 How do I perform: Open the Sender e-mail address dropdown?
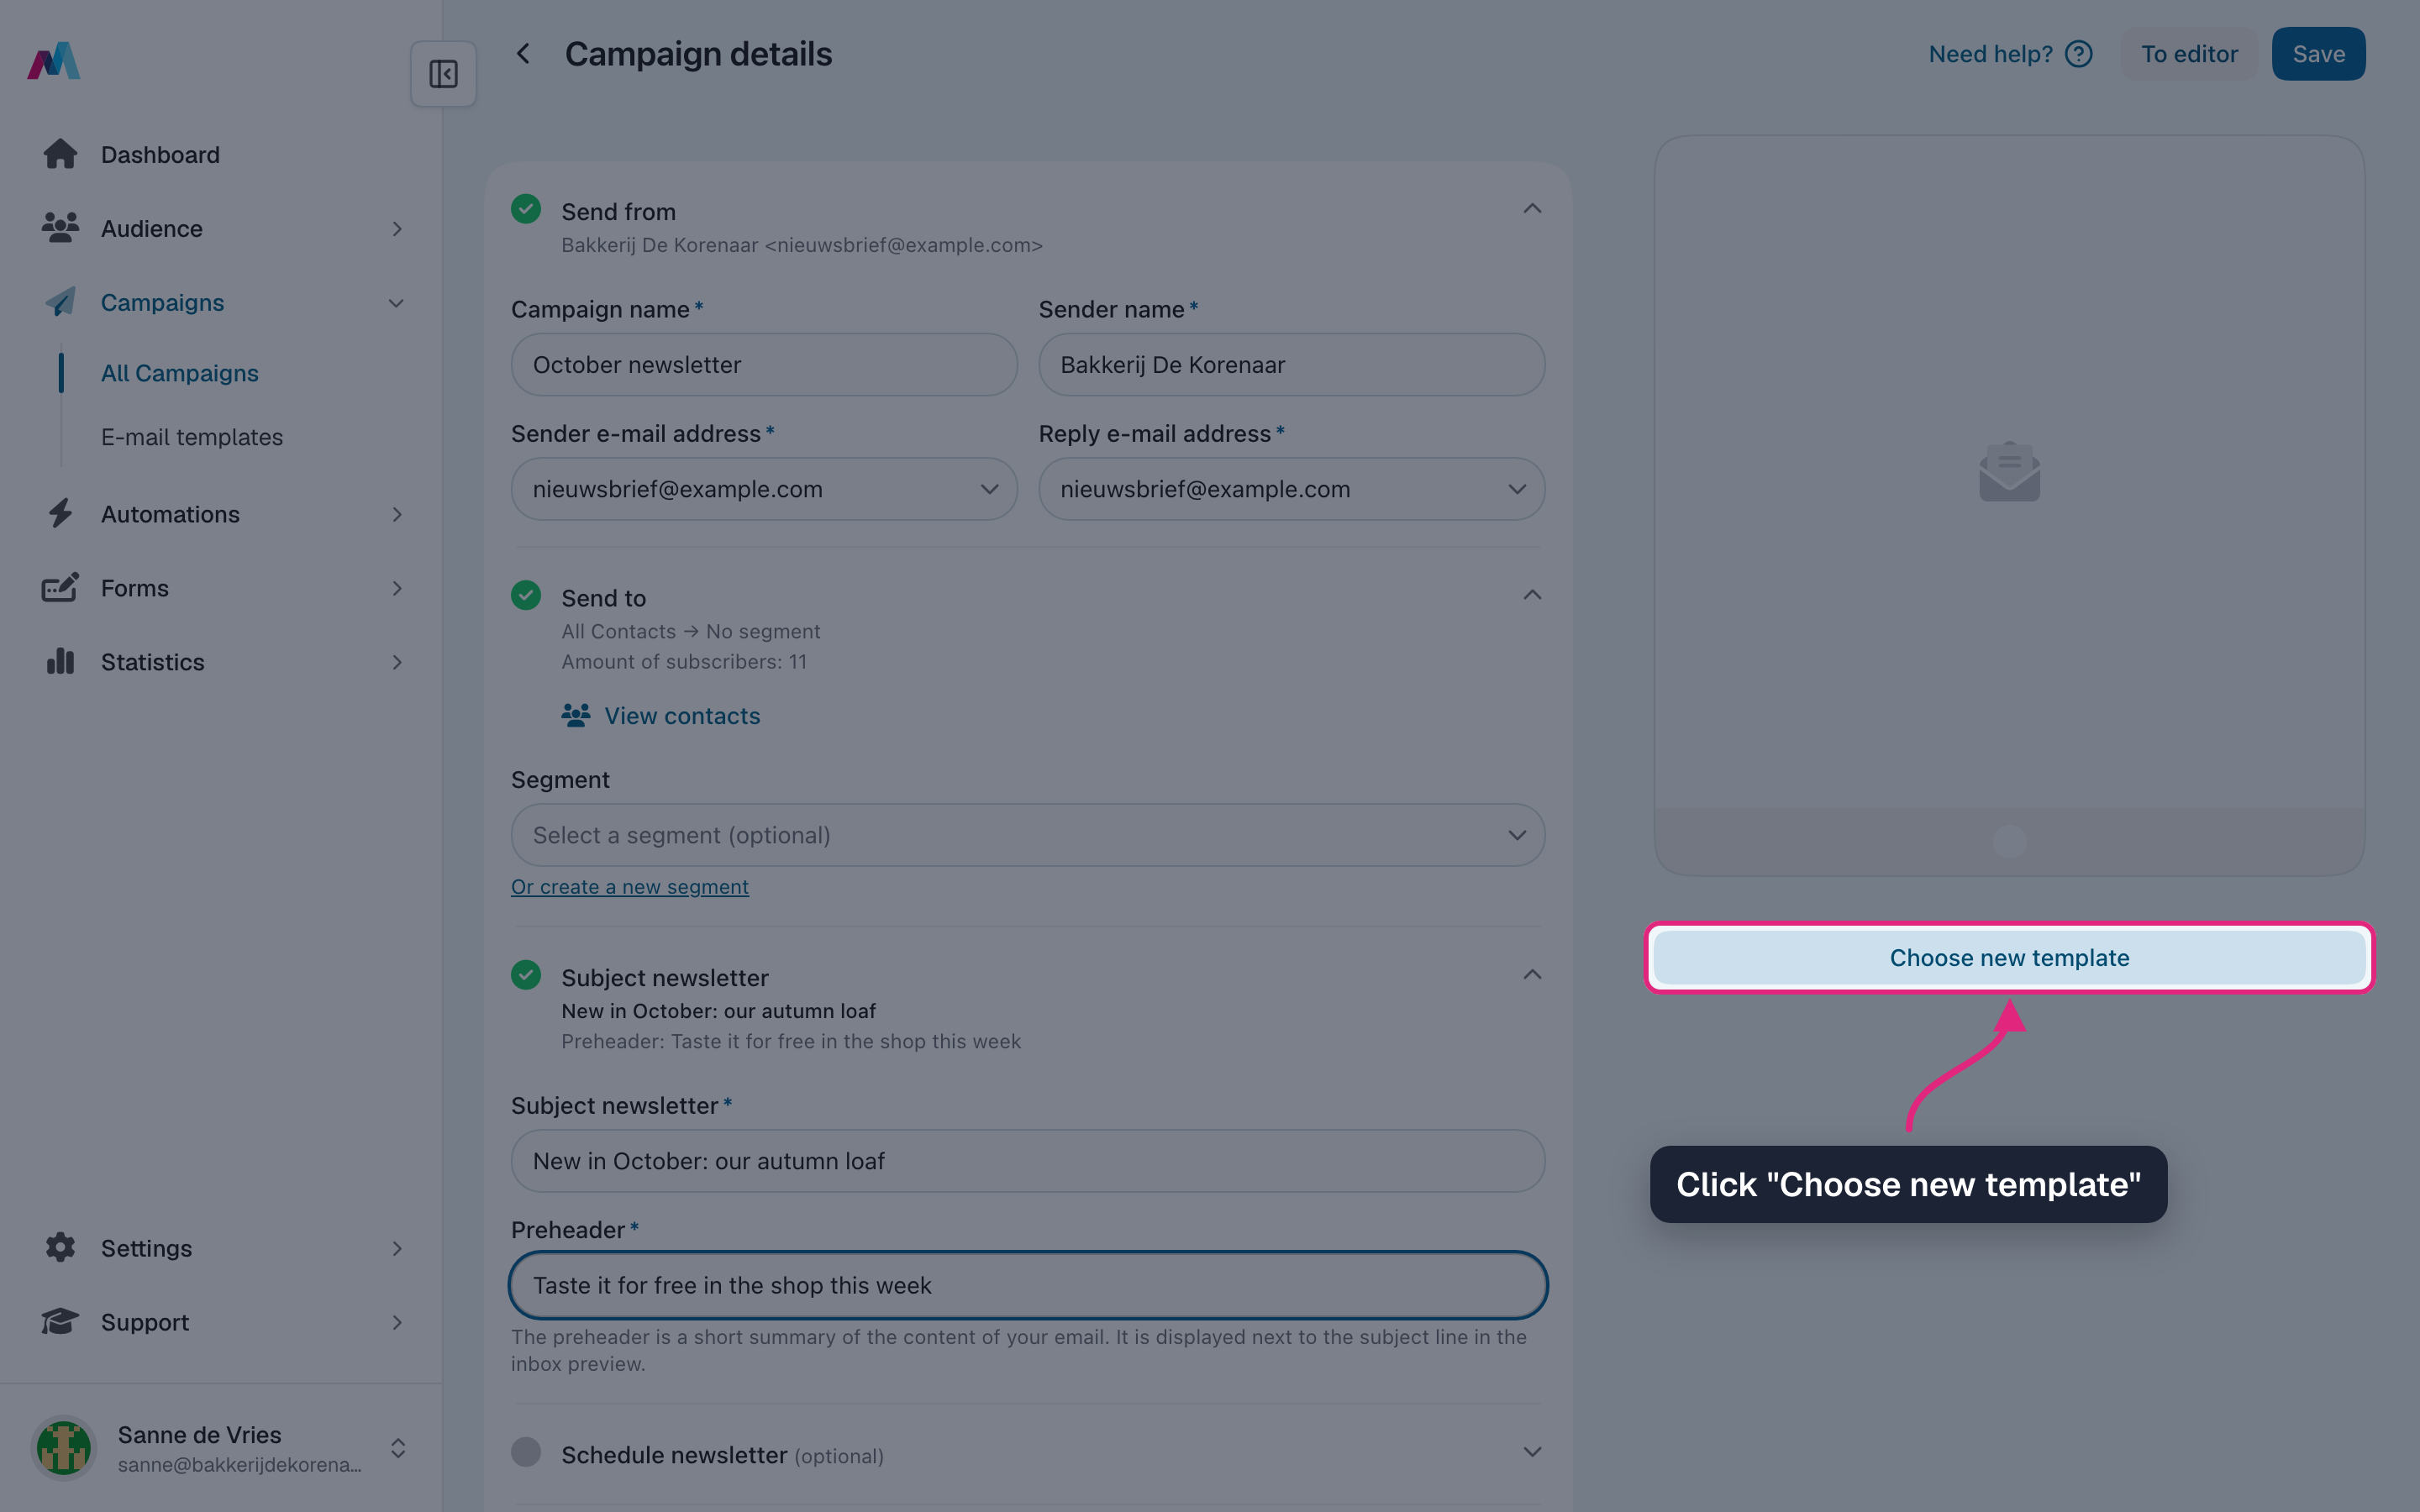(764, 489)
